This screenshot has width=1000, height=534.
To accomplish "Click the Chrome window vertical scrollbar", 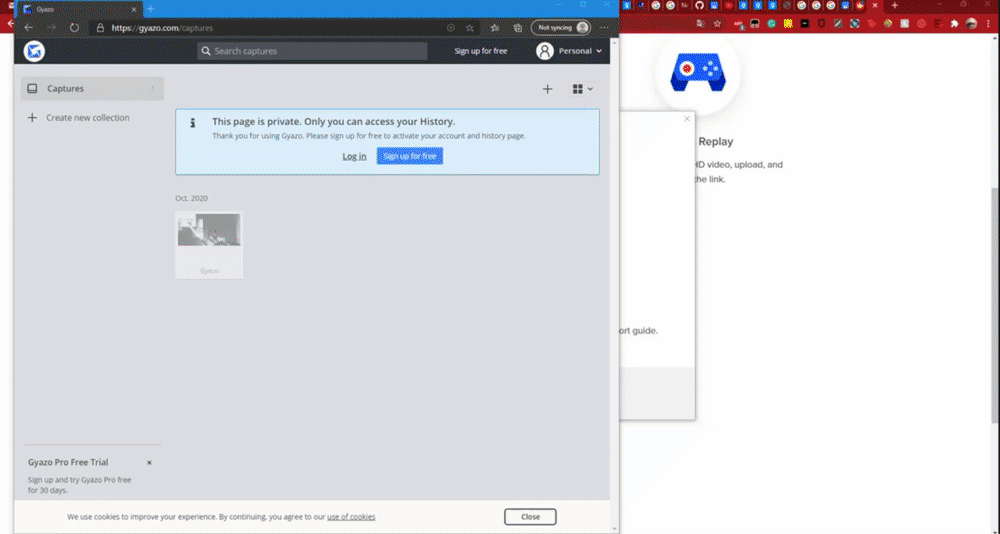I will [995, 305].
